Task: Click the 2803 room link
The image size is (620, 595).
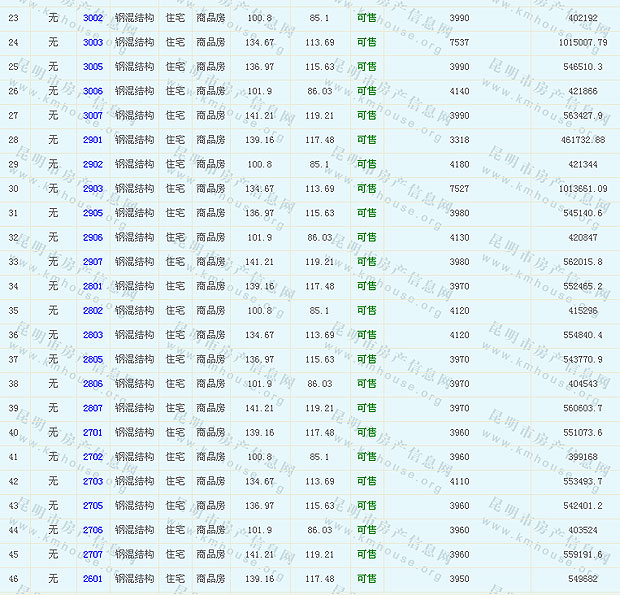Action: [x=93, y=335]
